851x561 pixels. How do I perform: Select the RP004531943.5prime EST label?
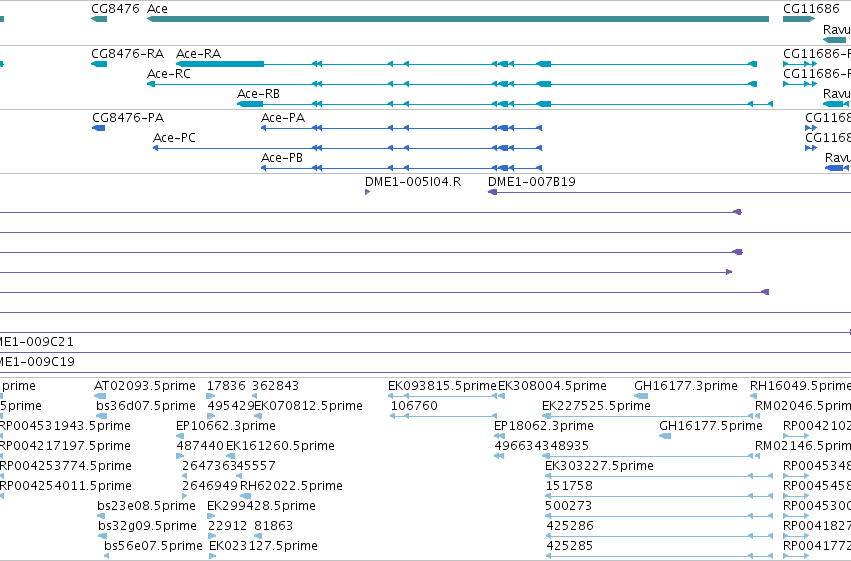pos(65,426)
